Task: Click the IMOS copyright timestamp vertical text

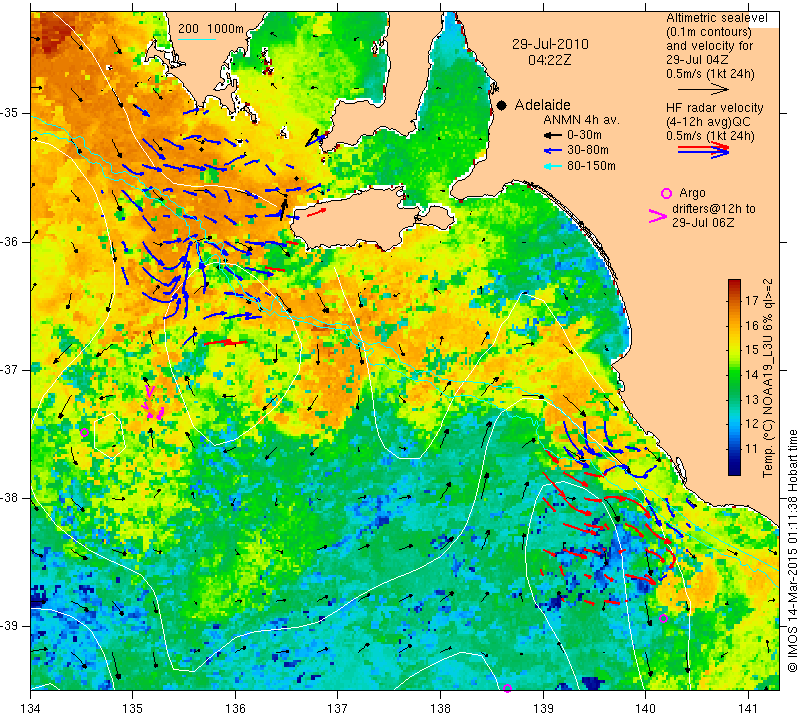Action: coord(792,551)
